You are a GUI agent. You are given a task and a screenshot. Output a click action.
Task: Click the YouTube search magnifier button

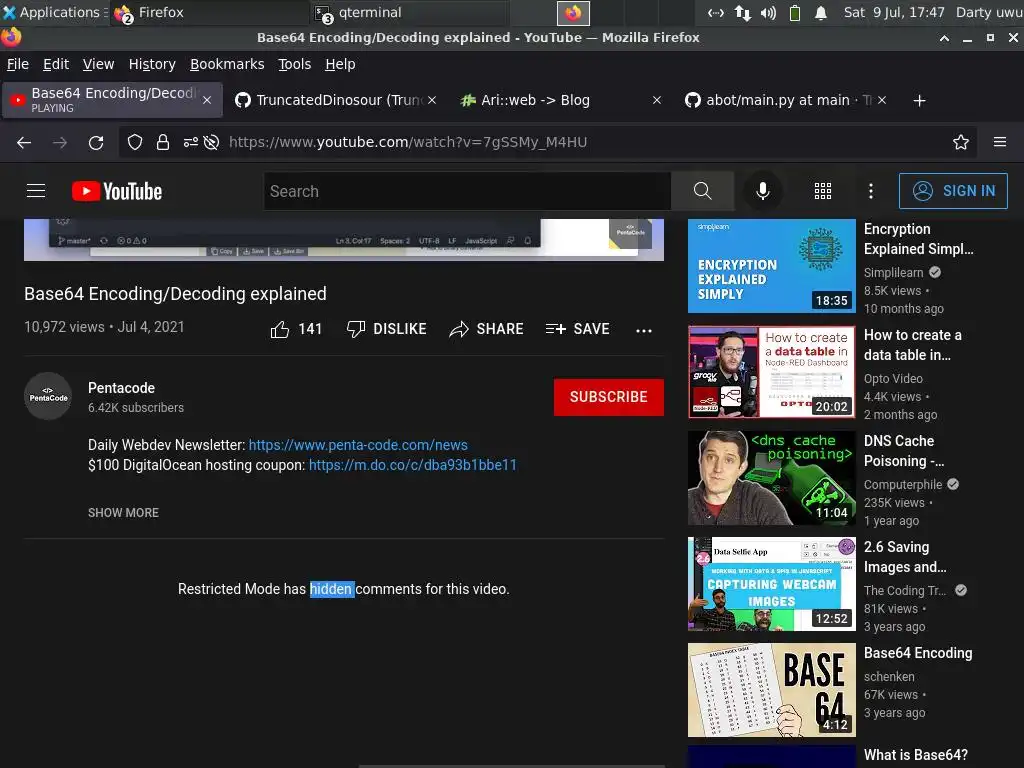[703, 191]
